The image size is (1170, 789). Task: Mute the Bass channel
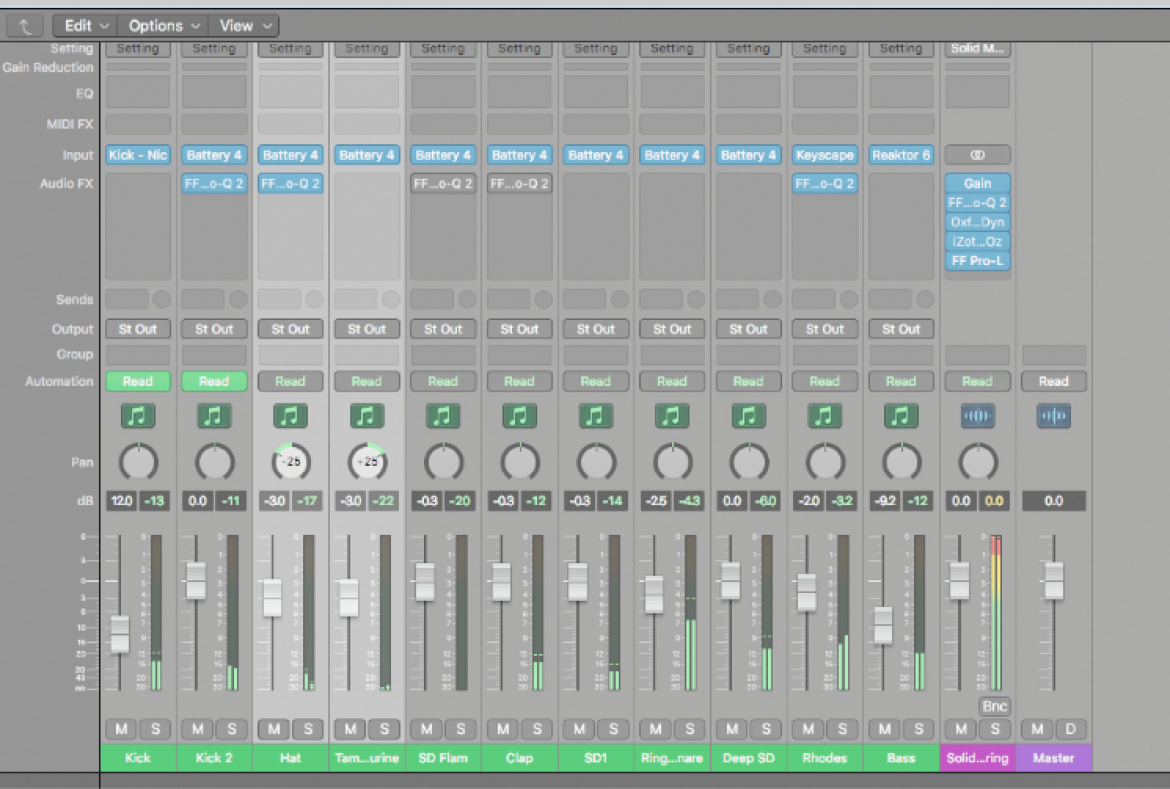click(885, 729)
